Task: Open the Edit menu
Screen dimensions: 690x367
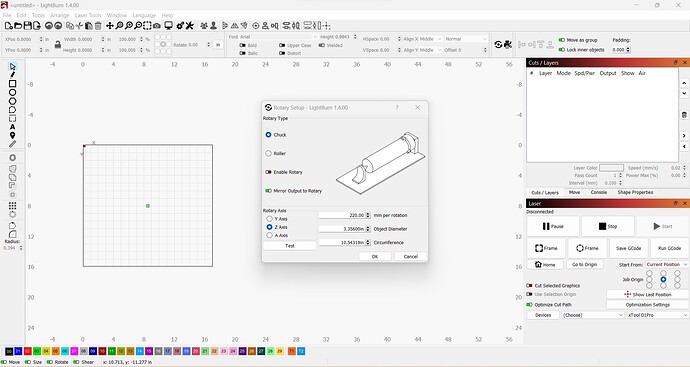Action: tap(22, 15)
